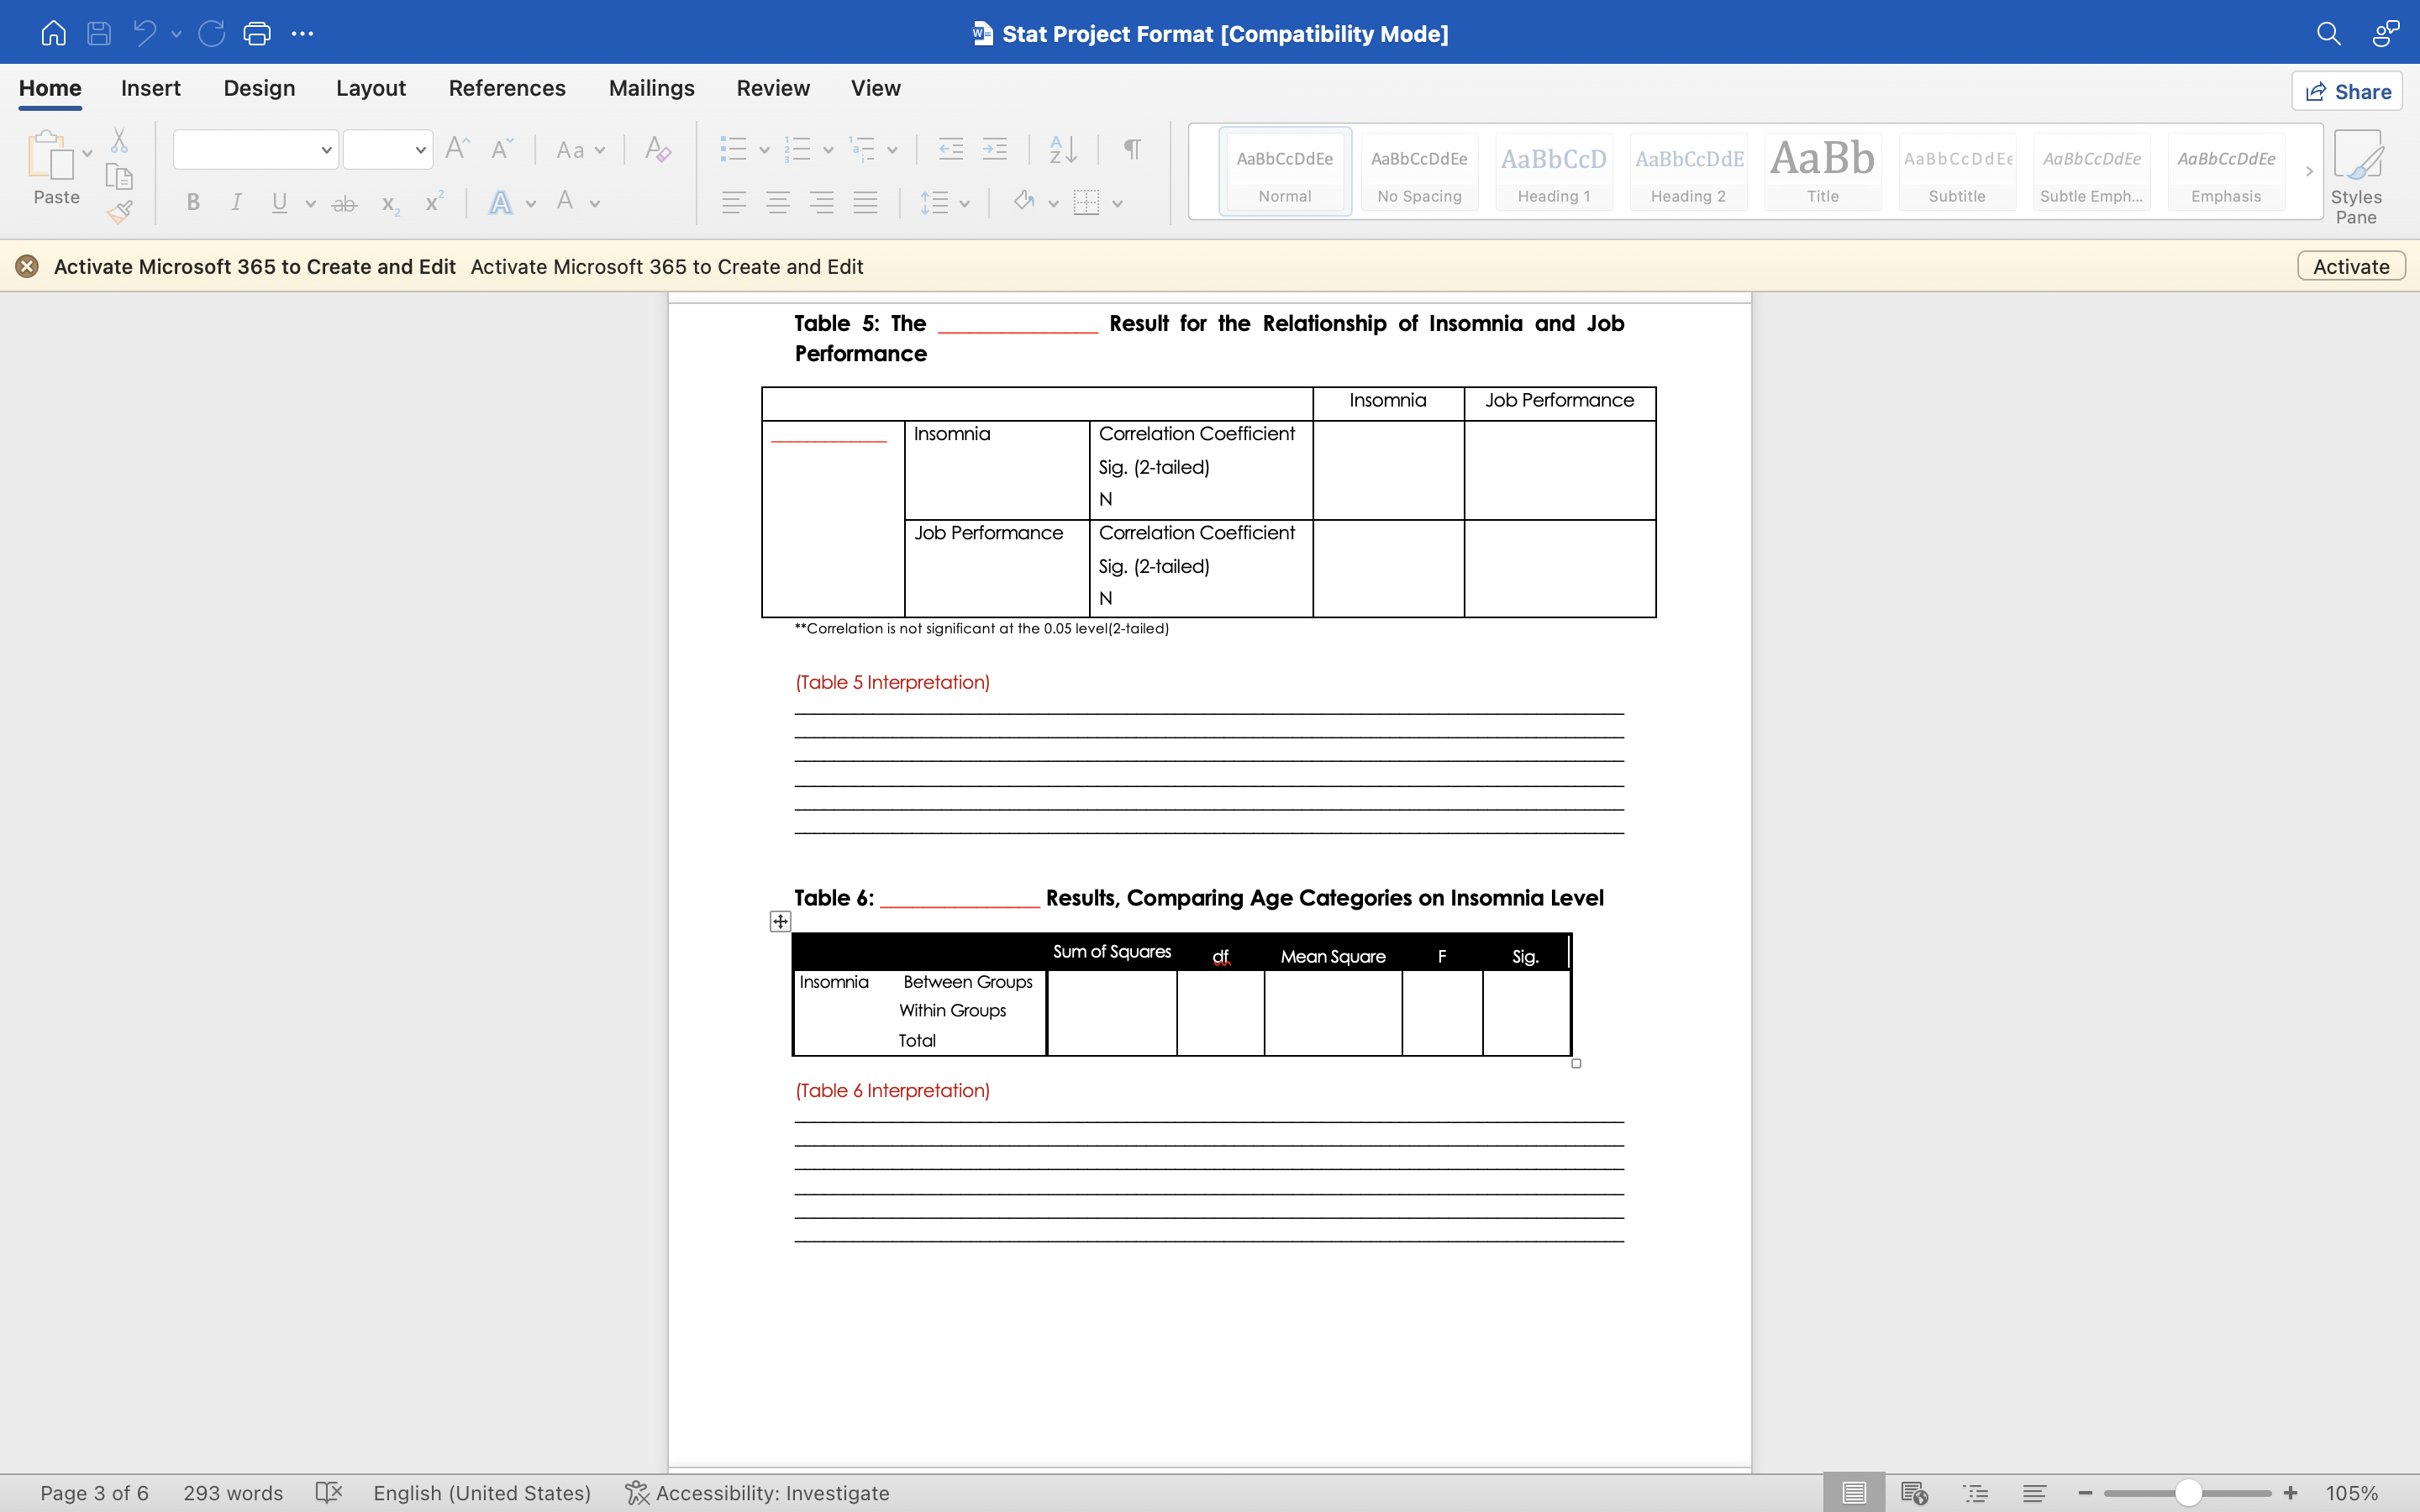The height and width of the screenshot is (1512, 2420).
Task: Apply subscript formatting
Action: [388, 202]
